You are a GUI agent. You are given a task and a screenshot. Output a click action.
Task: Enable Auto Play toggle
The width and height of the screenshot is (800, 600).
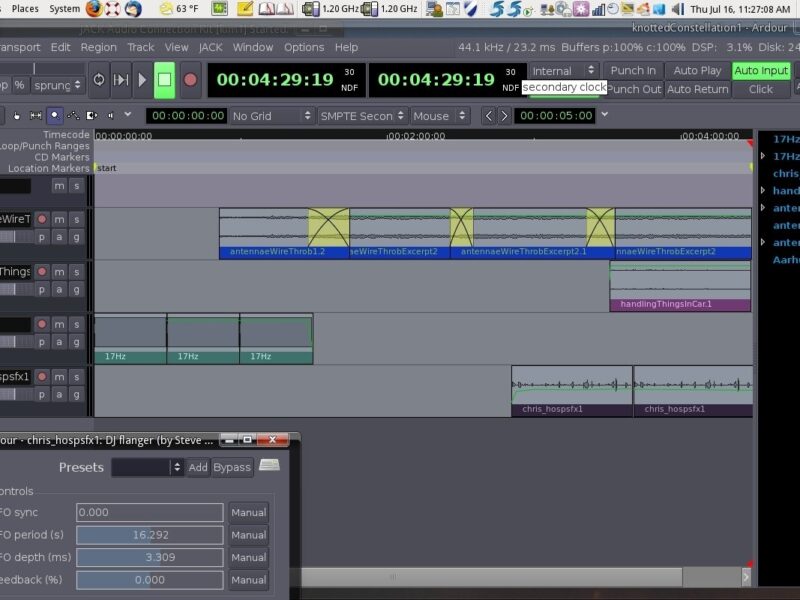pyautogui.click(x=697, y=71)
